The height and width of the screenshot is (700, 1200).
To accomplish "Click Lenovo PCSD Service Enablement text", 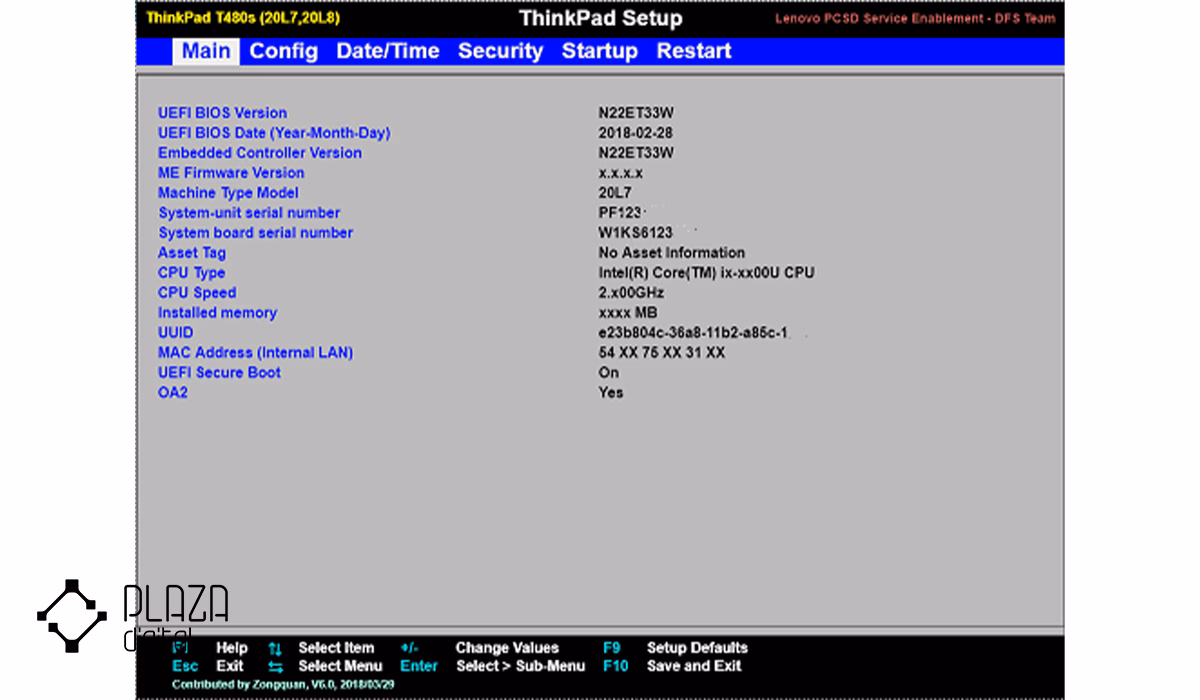I will [915, 19].
